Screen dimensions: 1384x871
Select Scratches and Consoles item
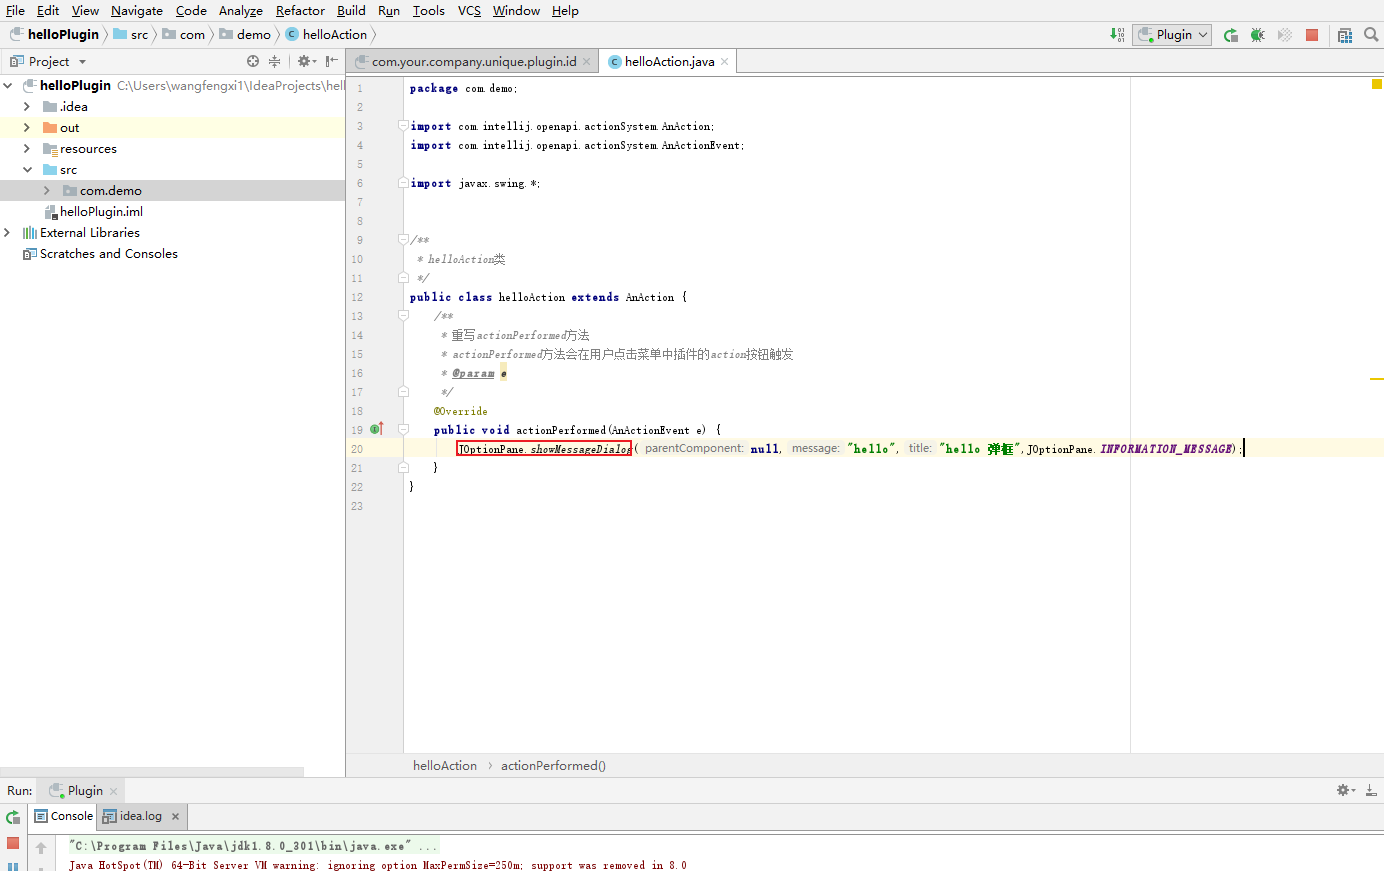108,253
